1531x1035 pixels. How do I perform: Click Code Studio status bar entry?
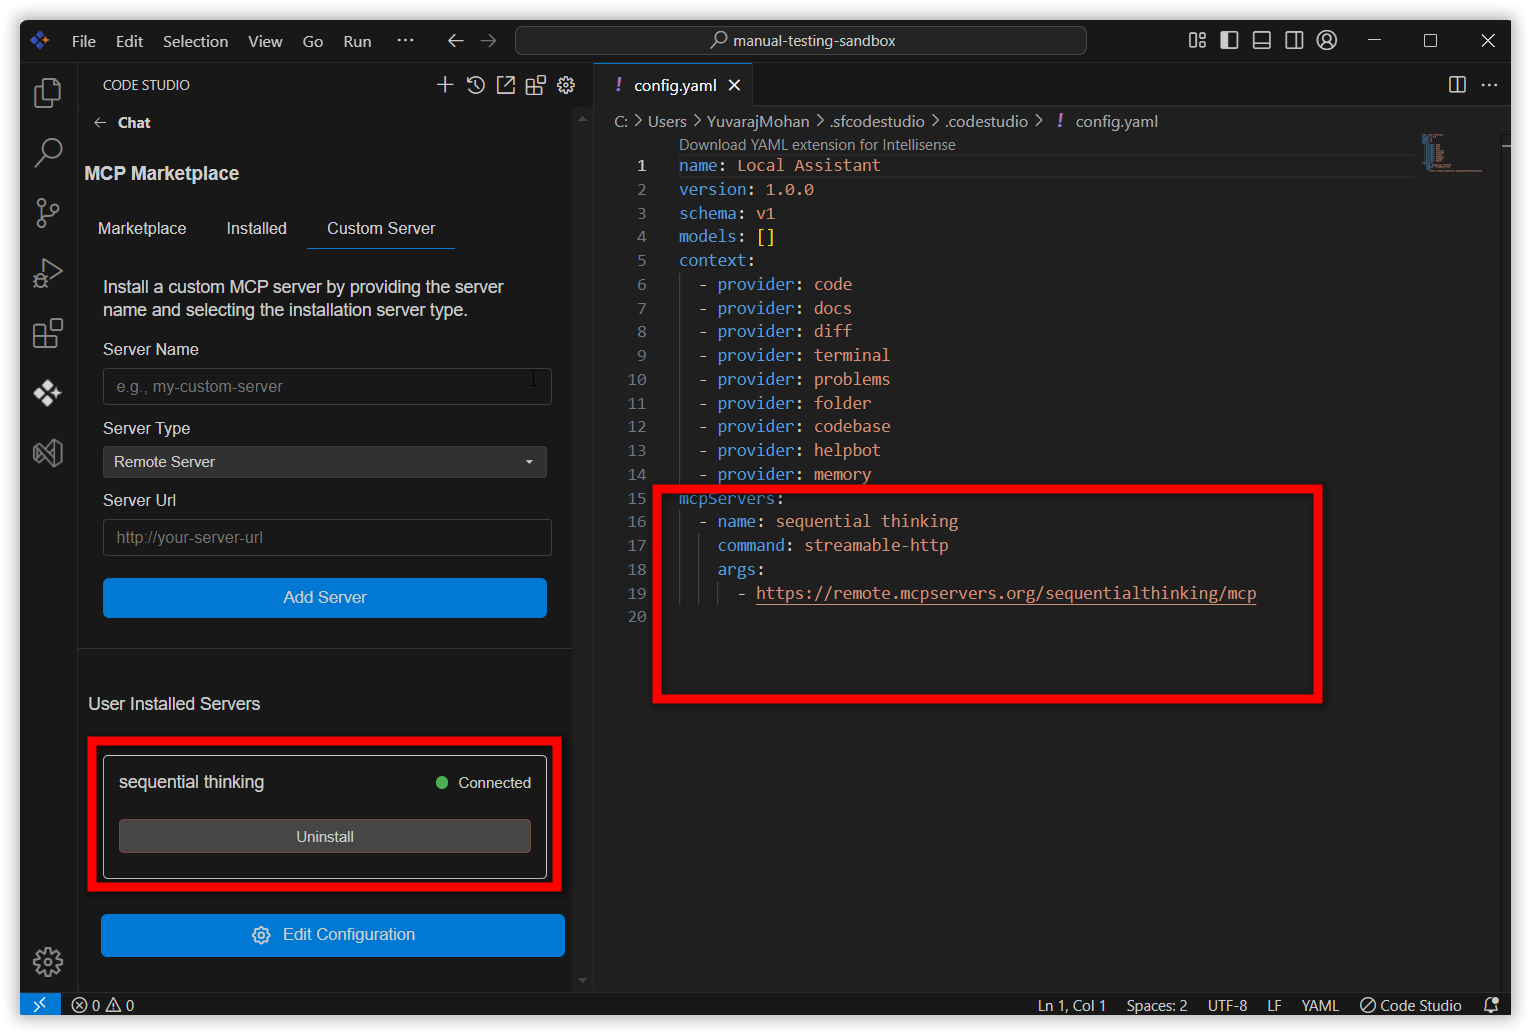(x=1410, y=1005)
